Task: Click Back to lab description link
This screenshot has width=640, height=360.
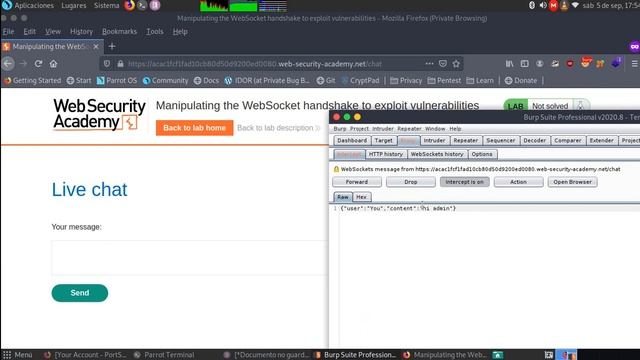Action: (x=278, y=128)
